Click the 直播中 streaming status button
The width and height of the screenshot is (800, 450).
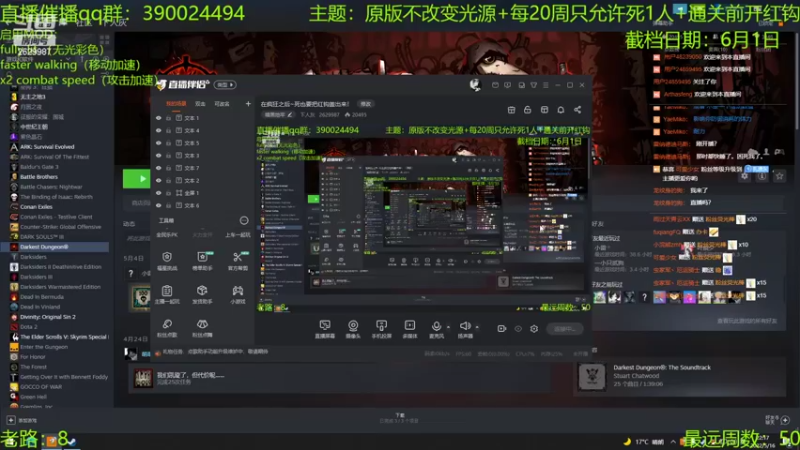(565, 329)
